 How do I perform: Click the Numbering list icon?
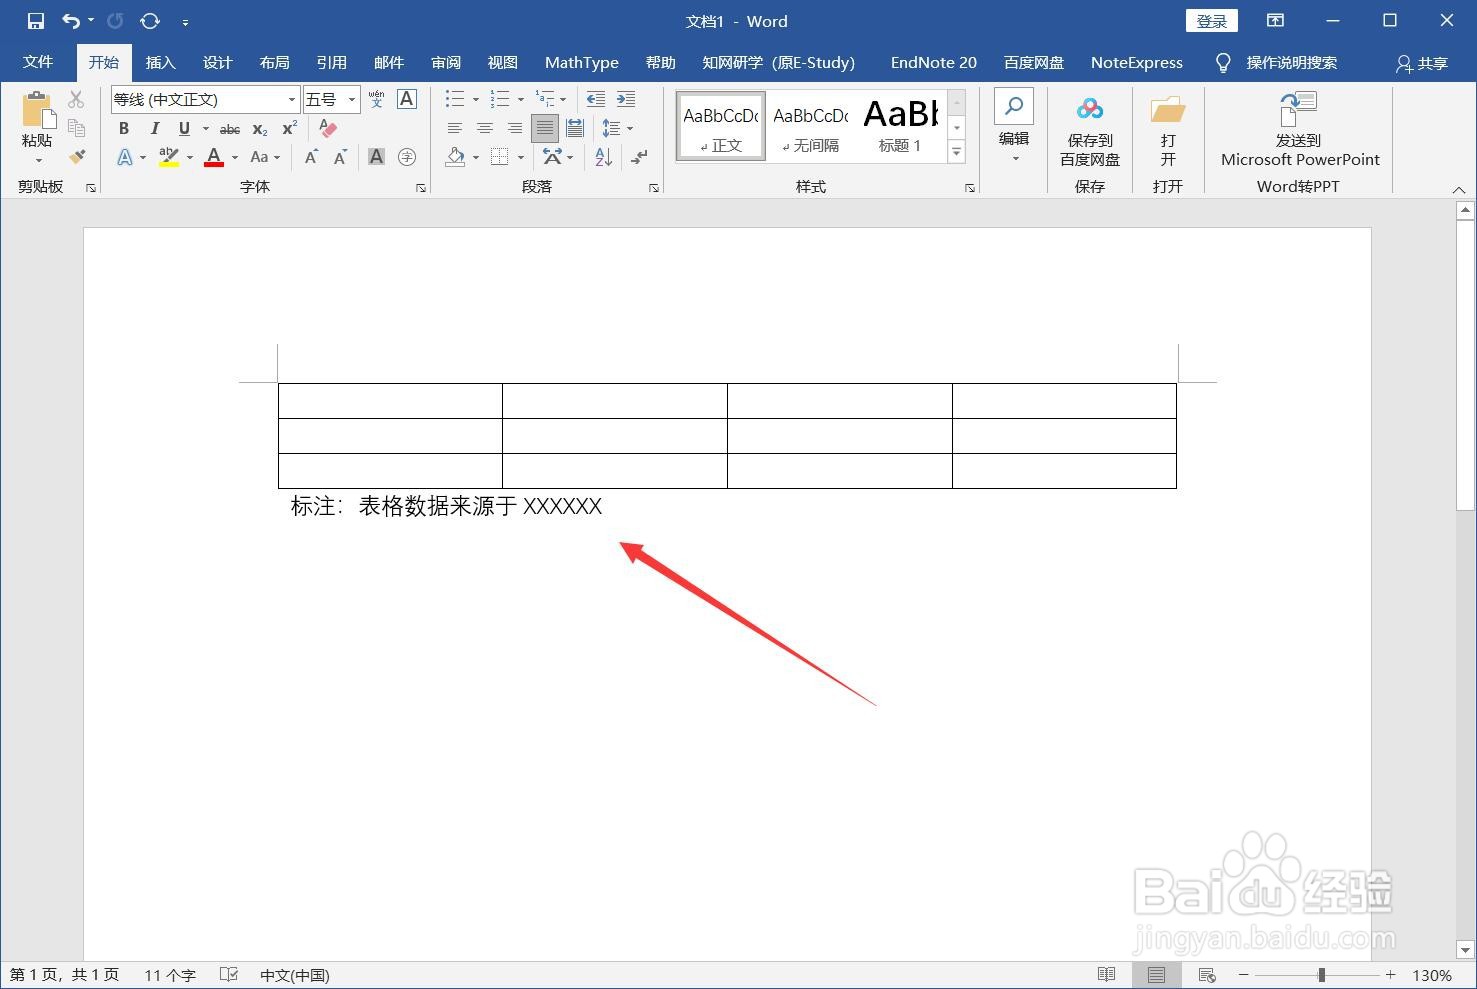501,99
